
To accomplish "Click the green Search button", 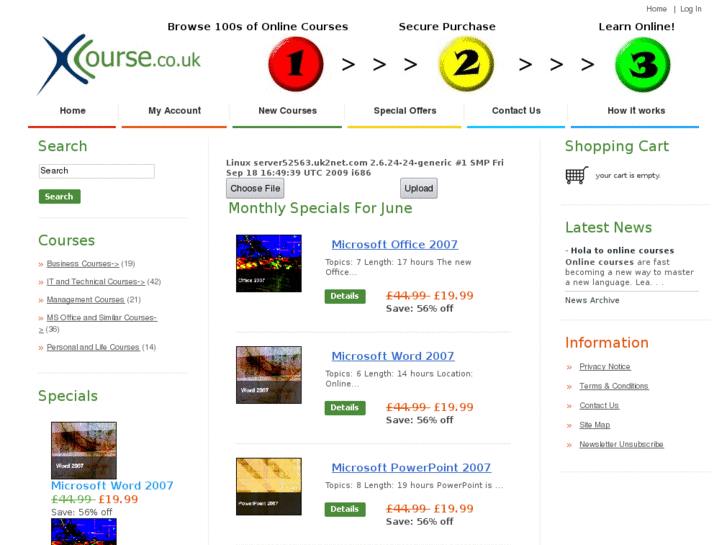I will tap(59, 197).
